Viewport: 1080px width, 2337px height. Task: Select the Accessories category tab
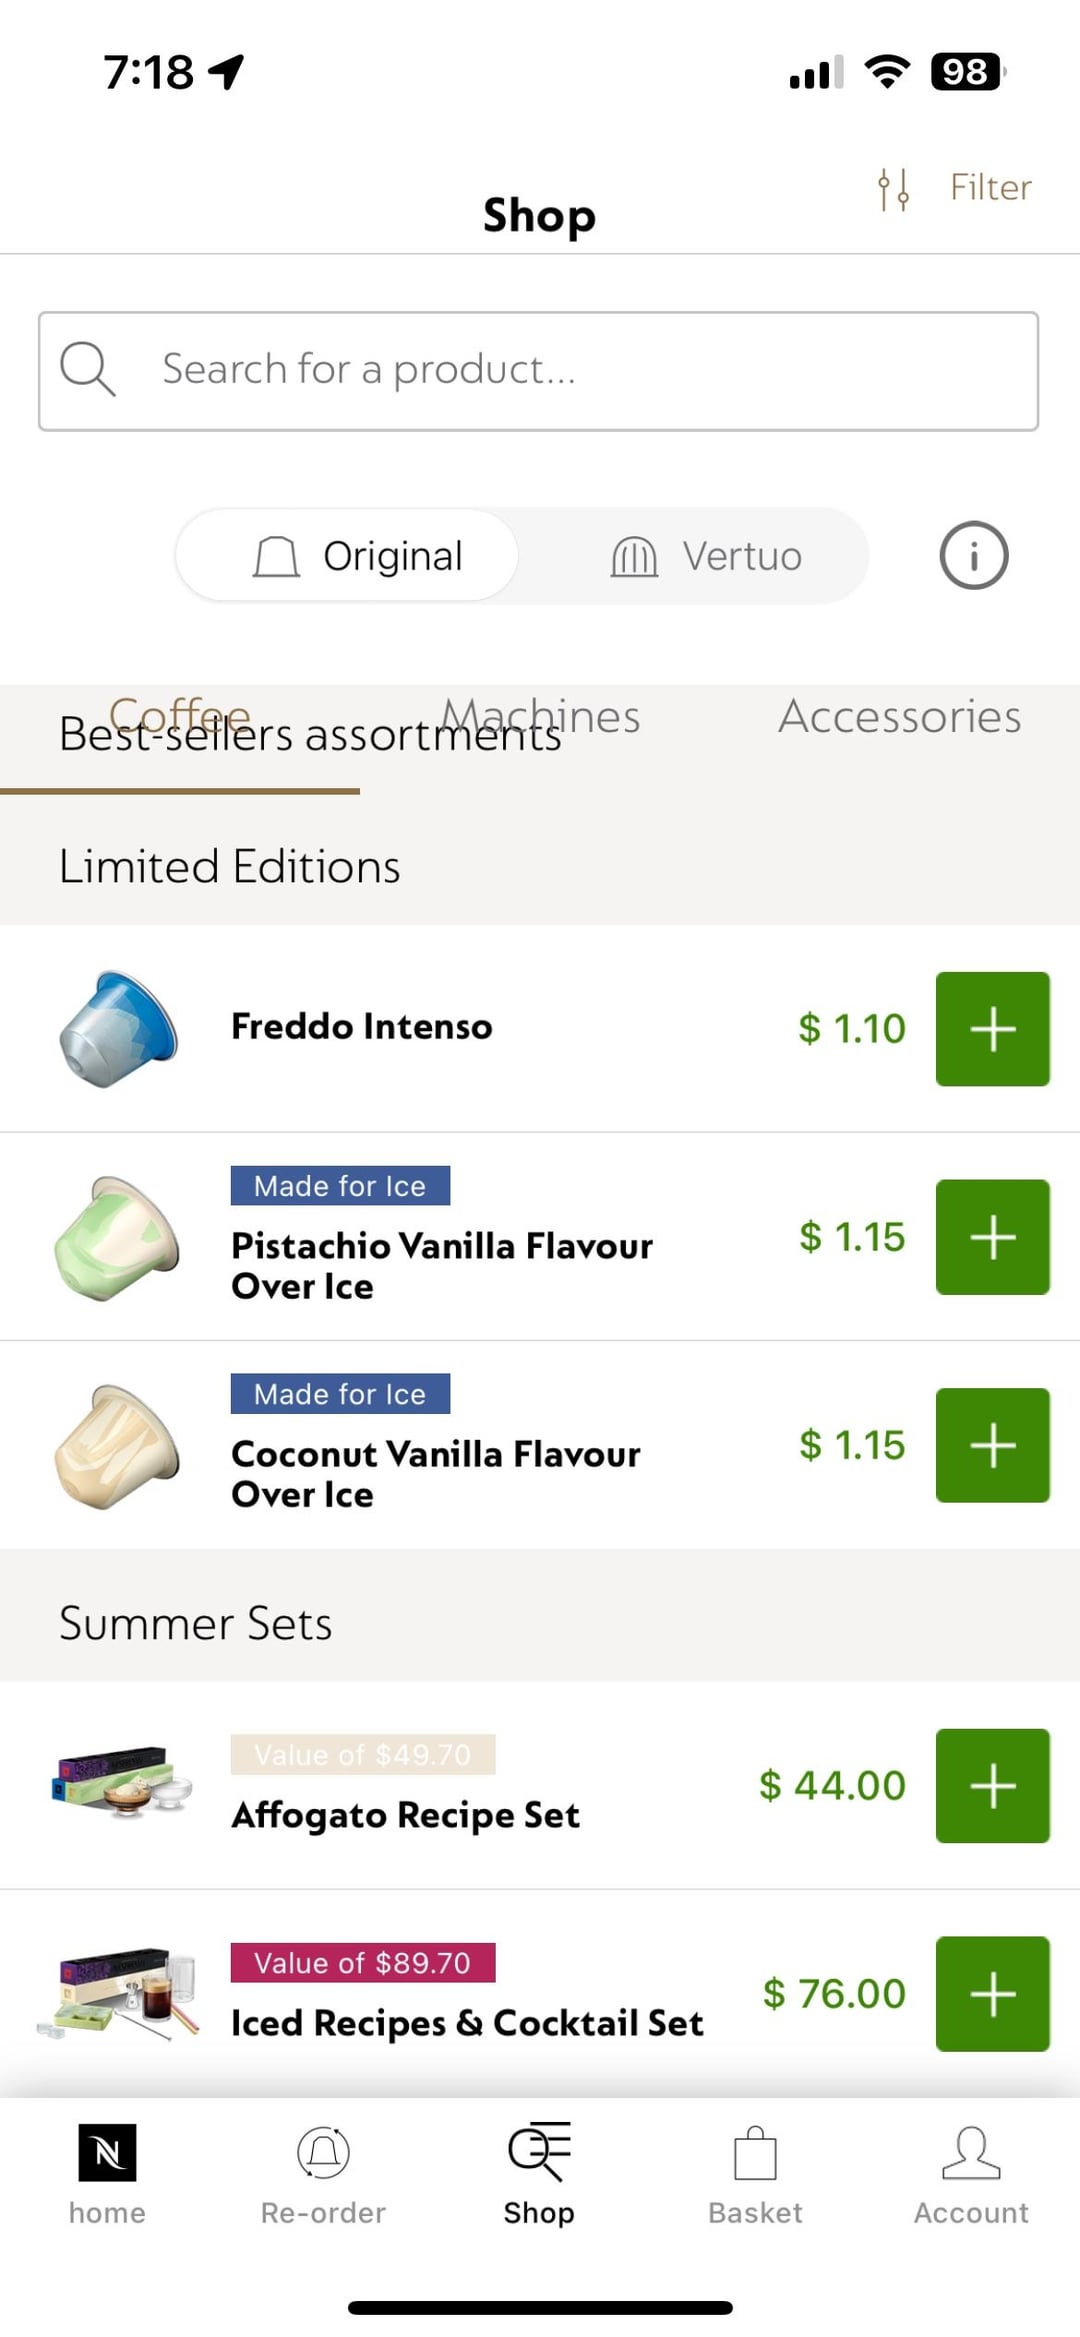point(900,716)
